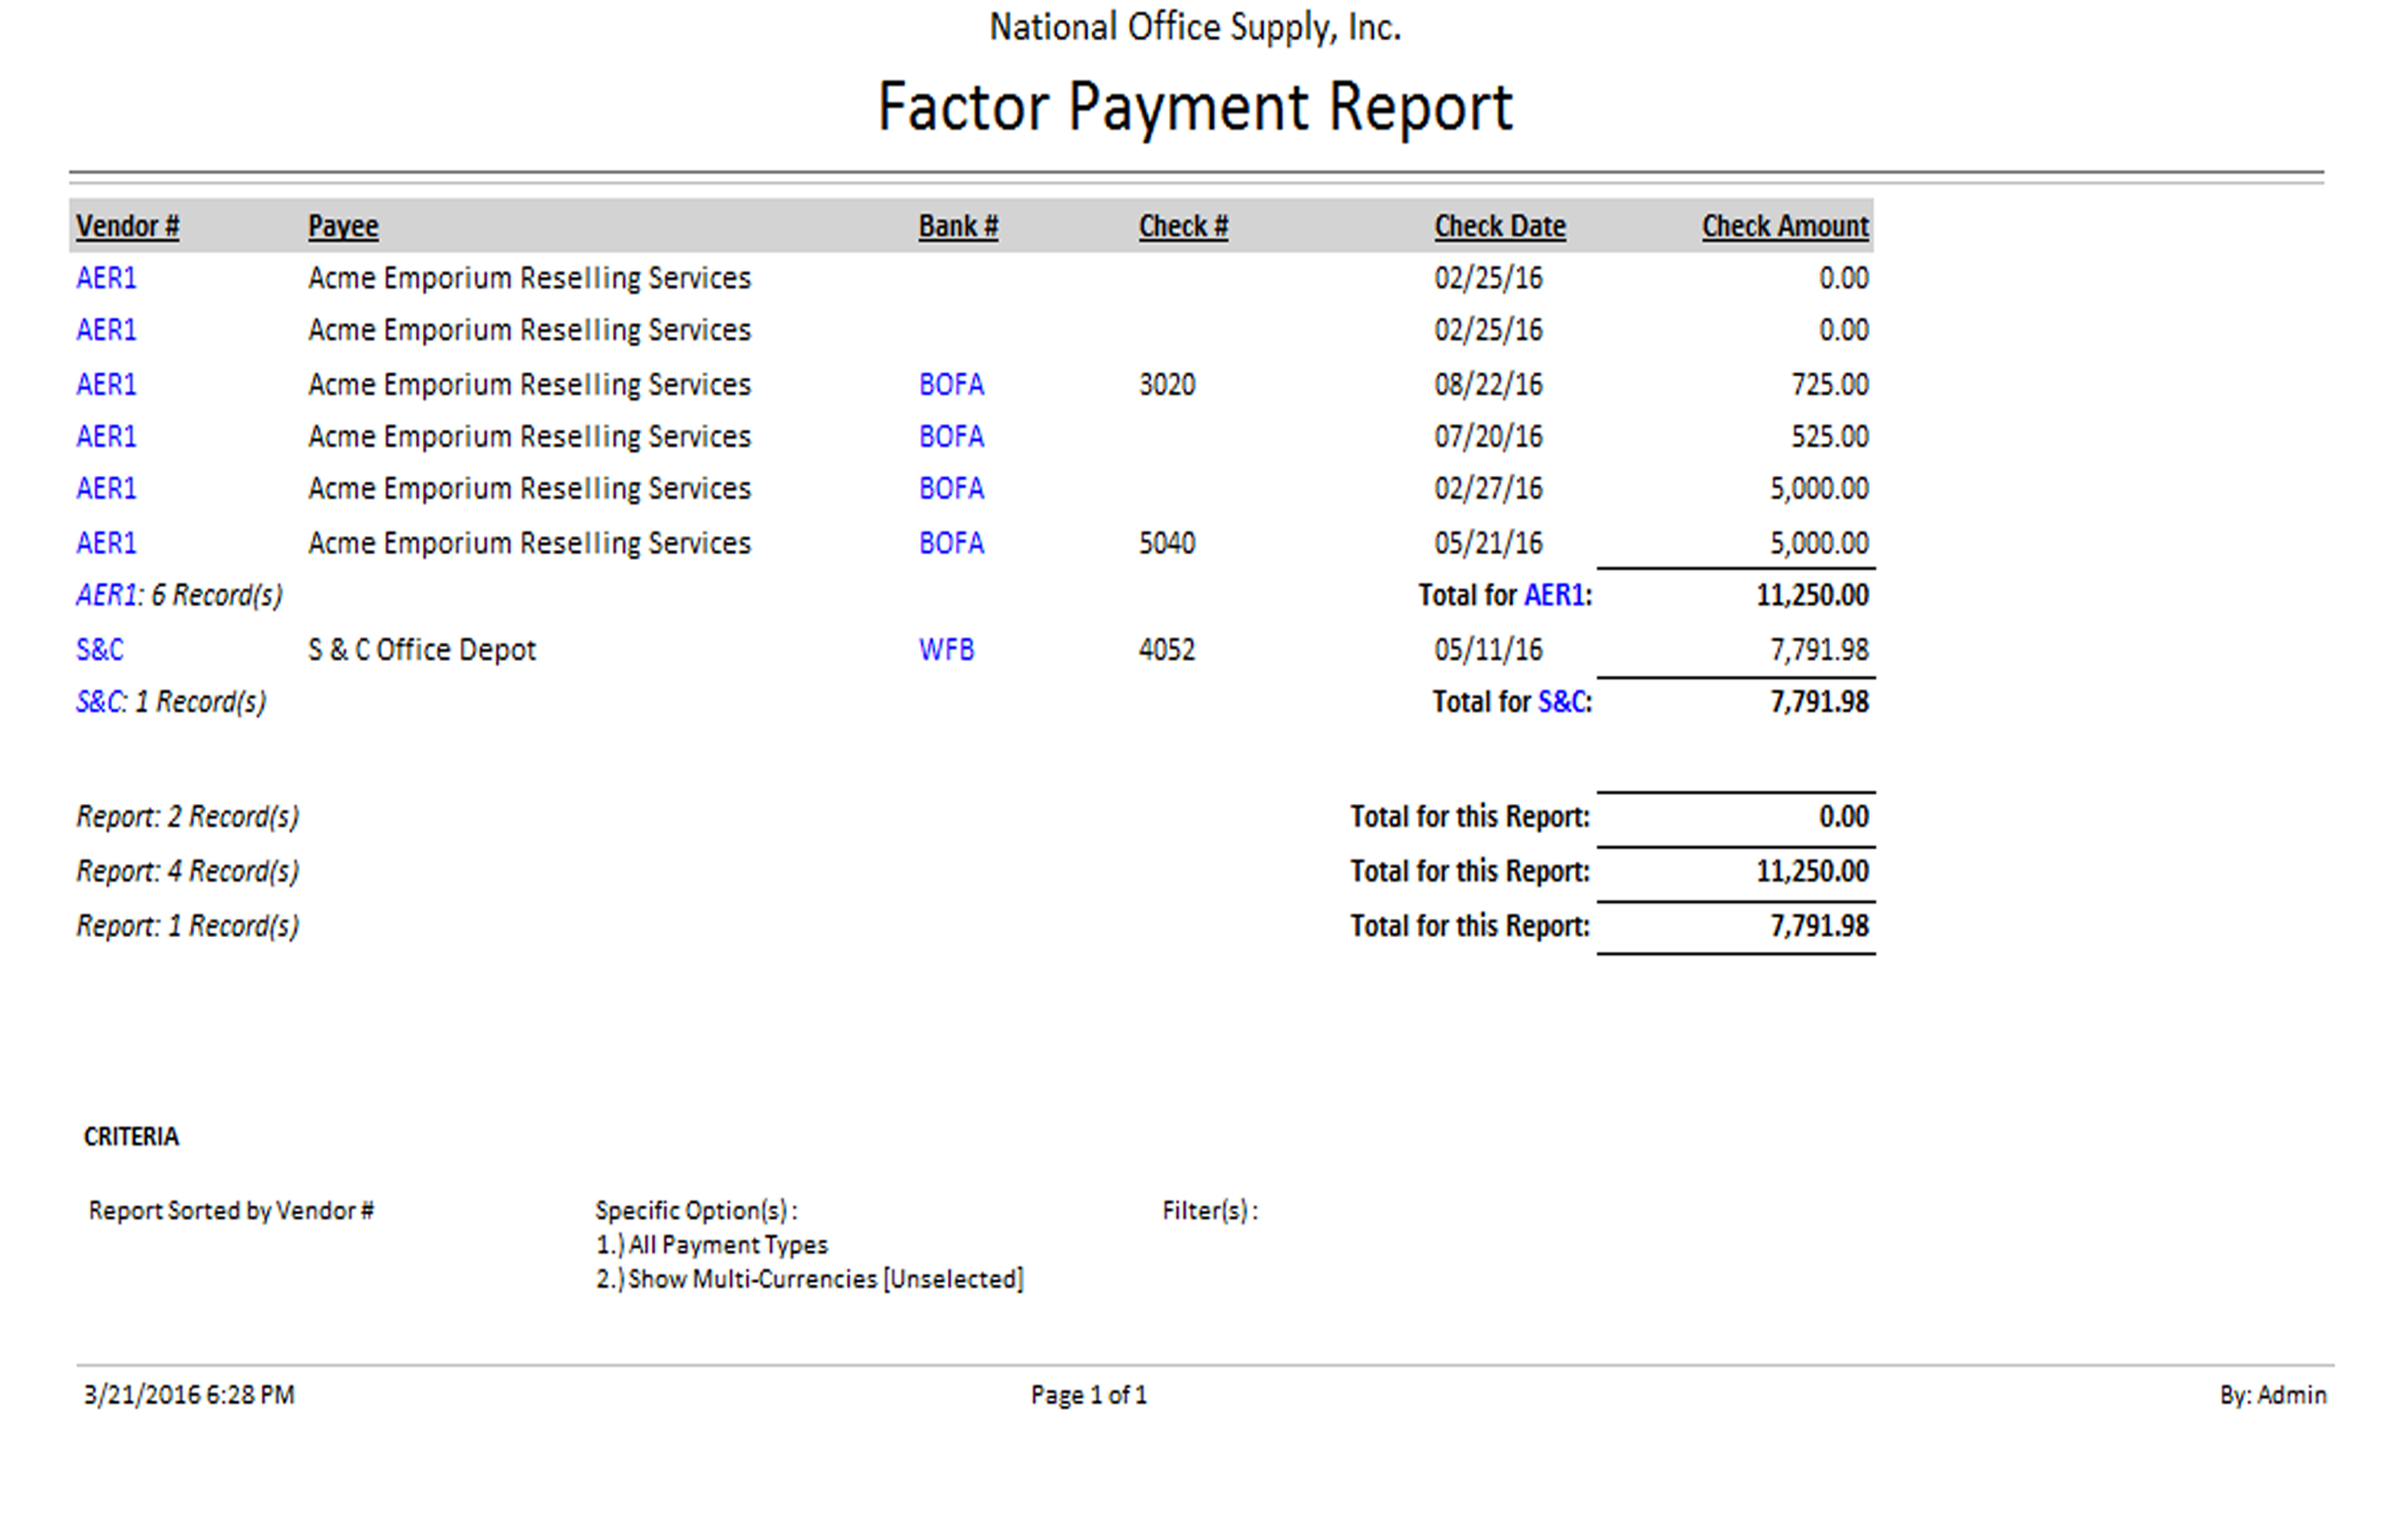Screen dimensions: 2407x1540
Task: Click BOFA link for check 5040
Action: (951, 543)
